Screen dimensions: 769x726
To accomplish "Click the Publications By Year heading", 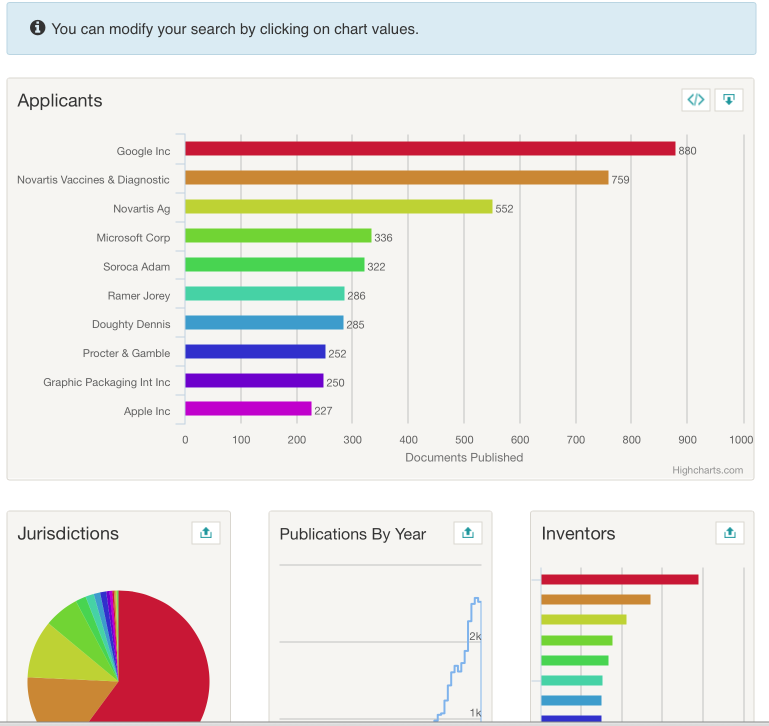I will point(353,534).
